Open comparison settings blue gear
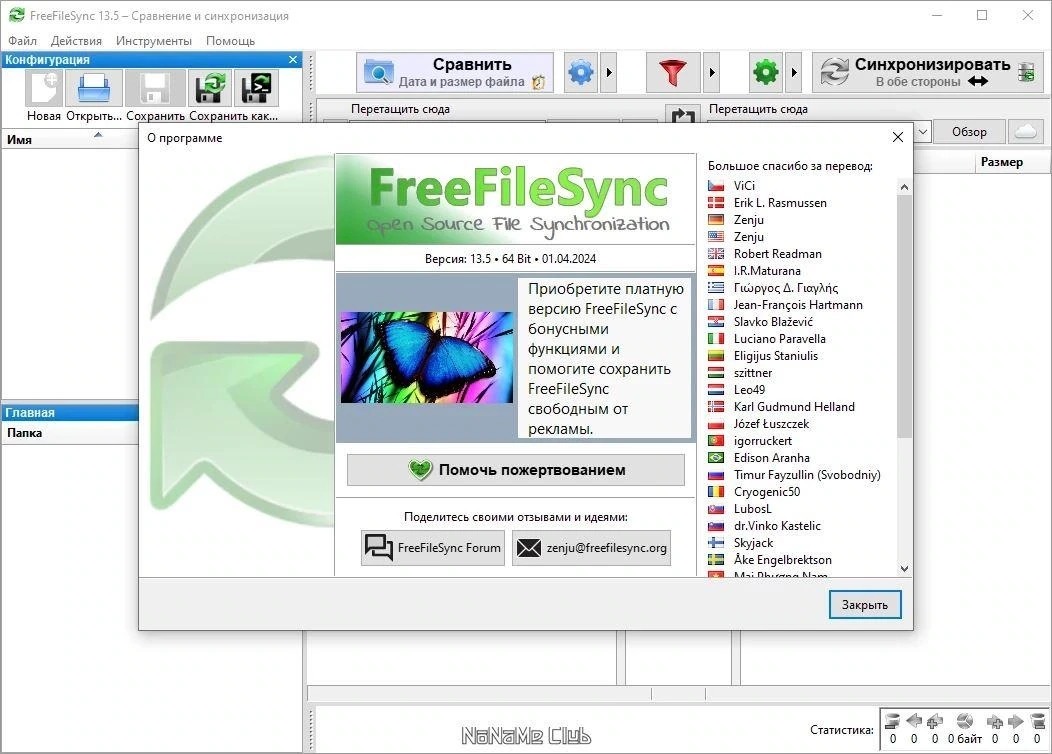1052x754 pixels. pyautogui.click(x=581, y=72)
